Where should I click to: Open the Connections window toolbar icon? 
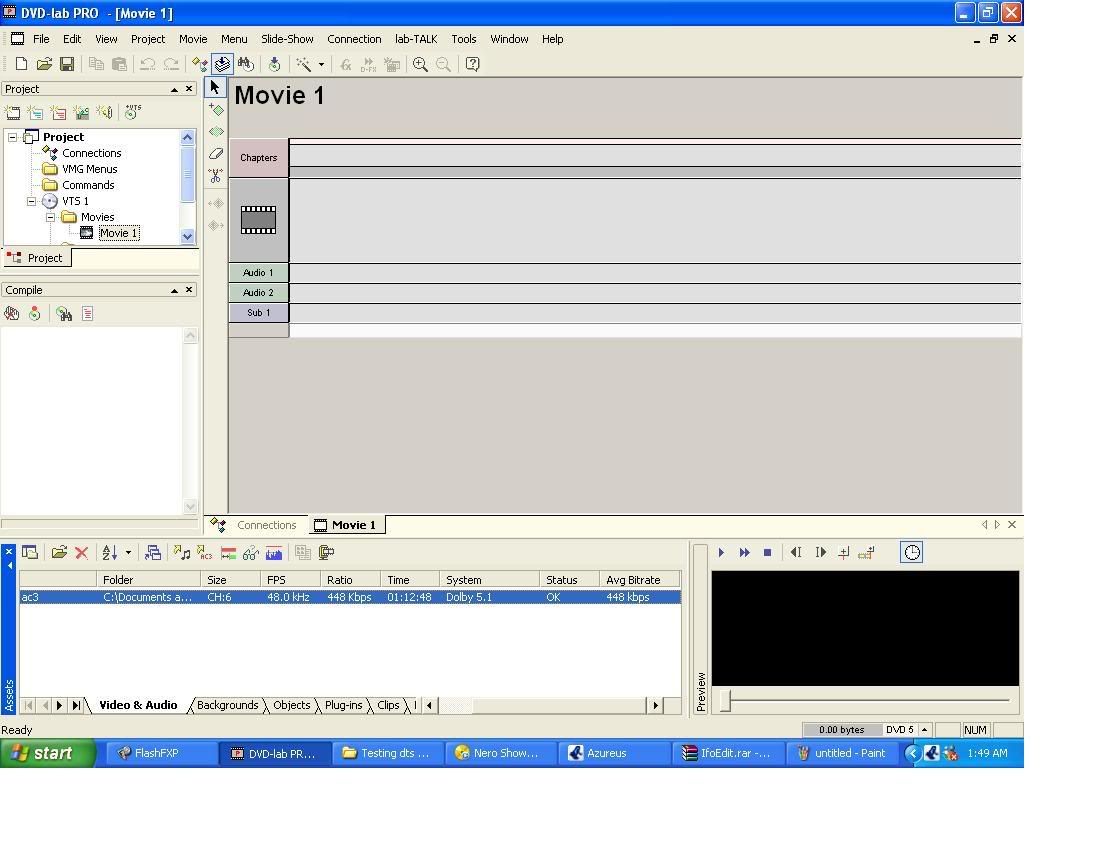pos(200,64)
